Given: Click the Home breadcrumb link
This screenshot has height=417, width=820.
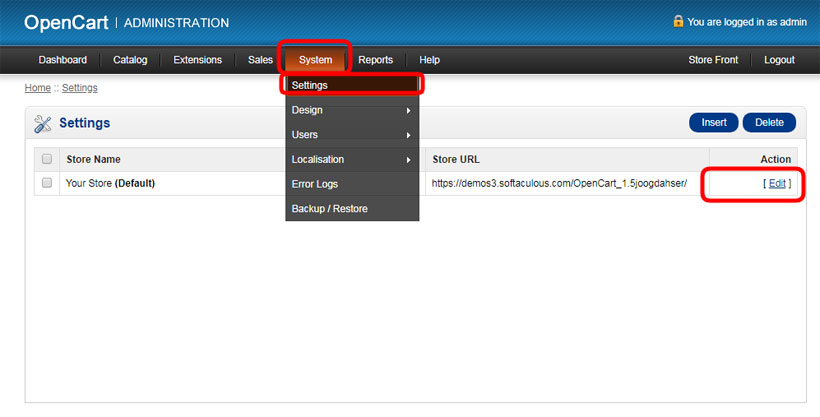Looking at the screenshot, I should point(38,88).
